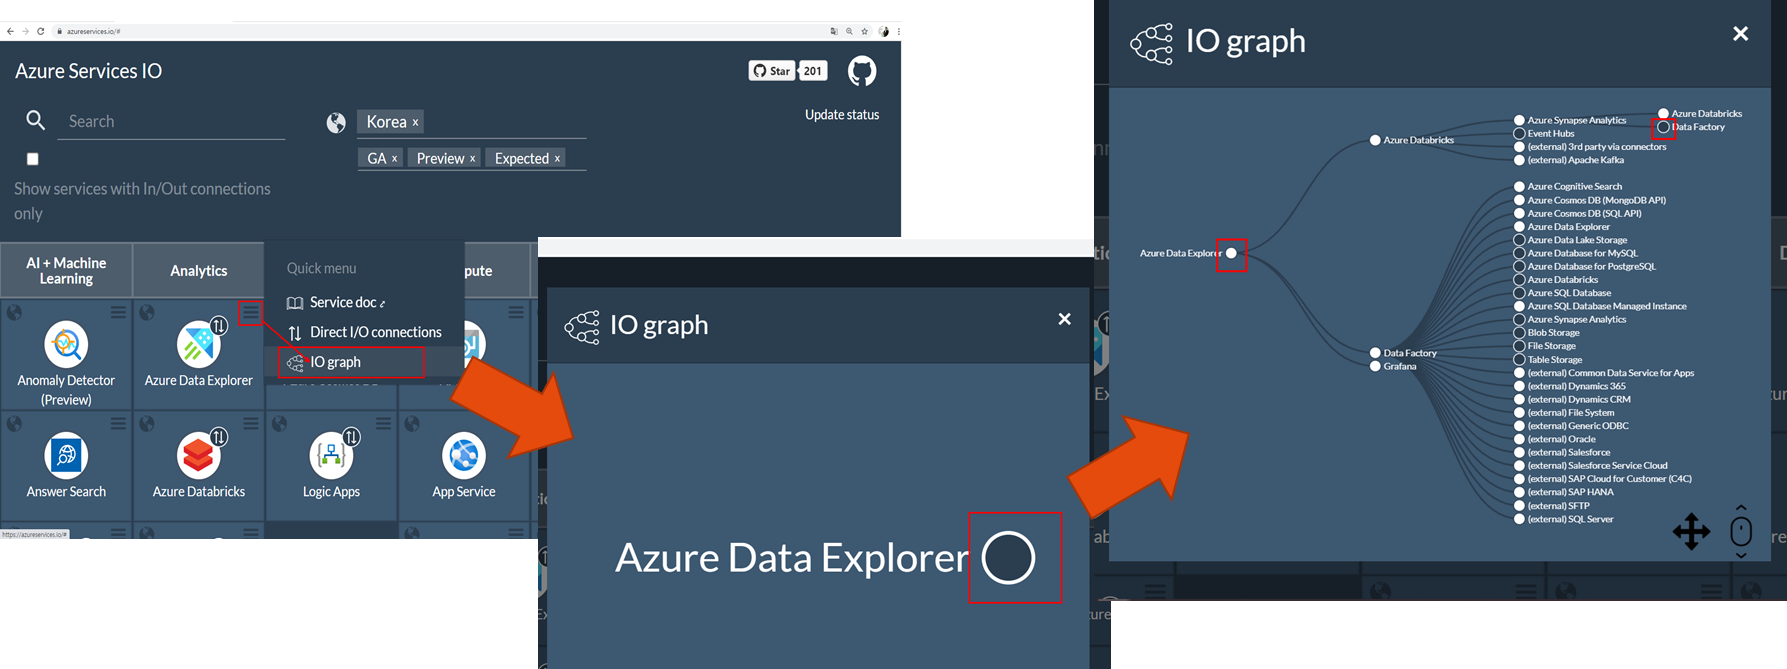Click the Azure Database for PostgreSQL label
This screenshot has height=669, width=1787.
tap(1591, 267)
